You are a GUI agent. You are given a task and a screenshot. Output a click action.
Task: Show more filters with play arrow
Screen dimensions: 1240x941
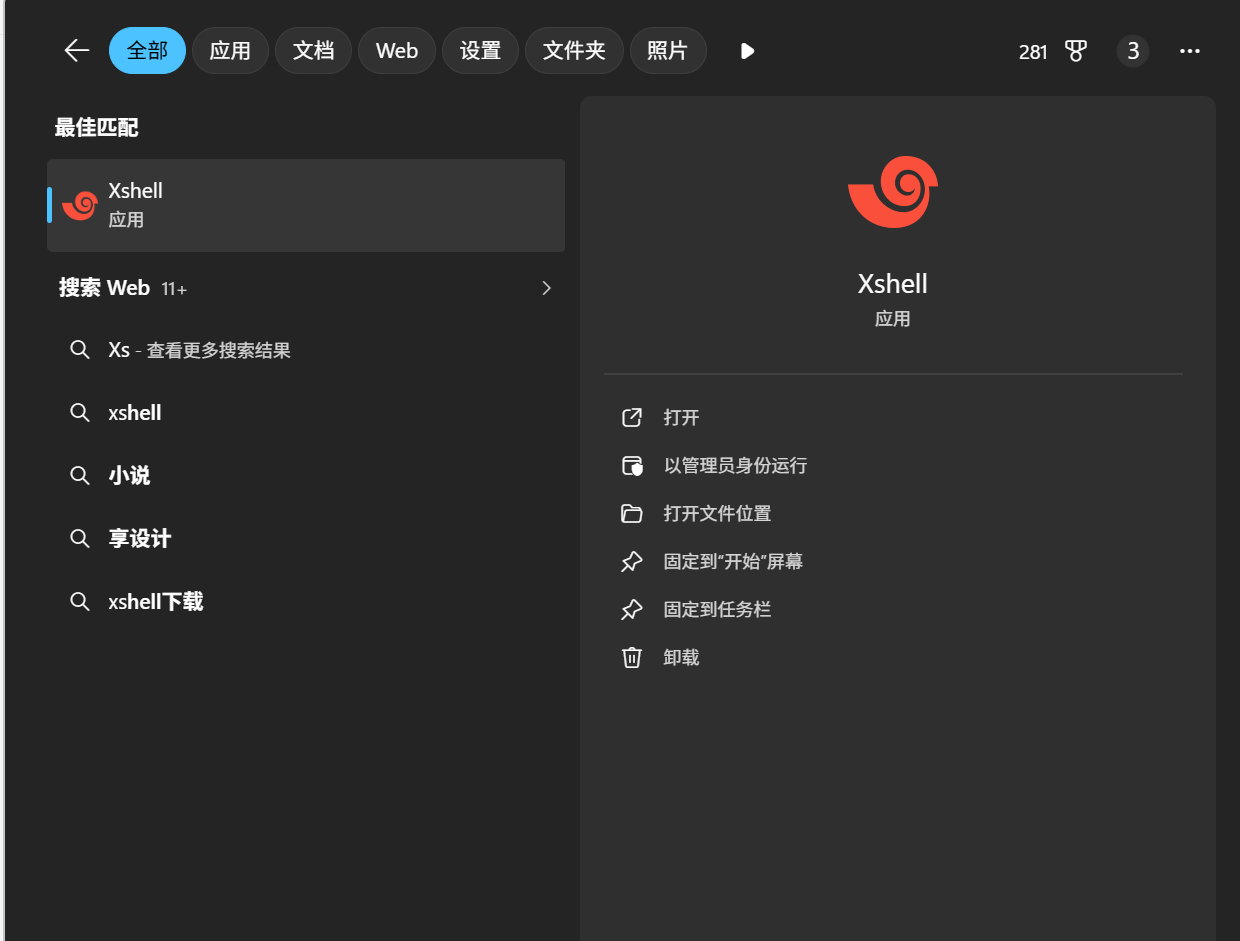tap(747, 51)
